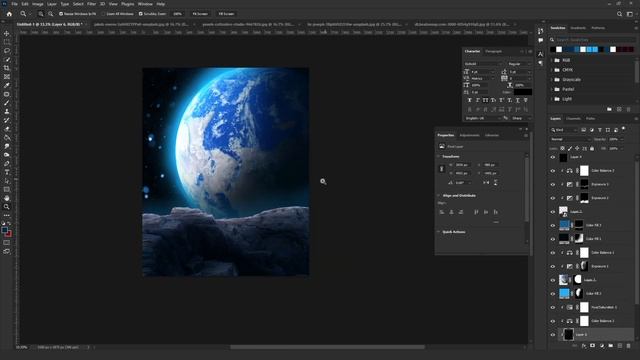This screenshot has width=640, height=360.
Task: Click the Faux Bold button in Character panel
Action: 469,100
